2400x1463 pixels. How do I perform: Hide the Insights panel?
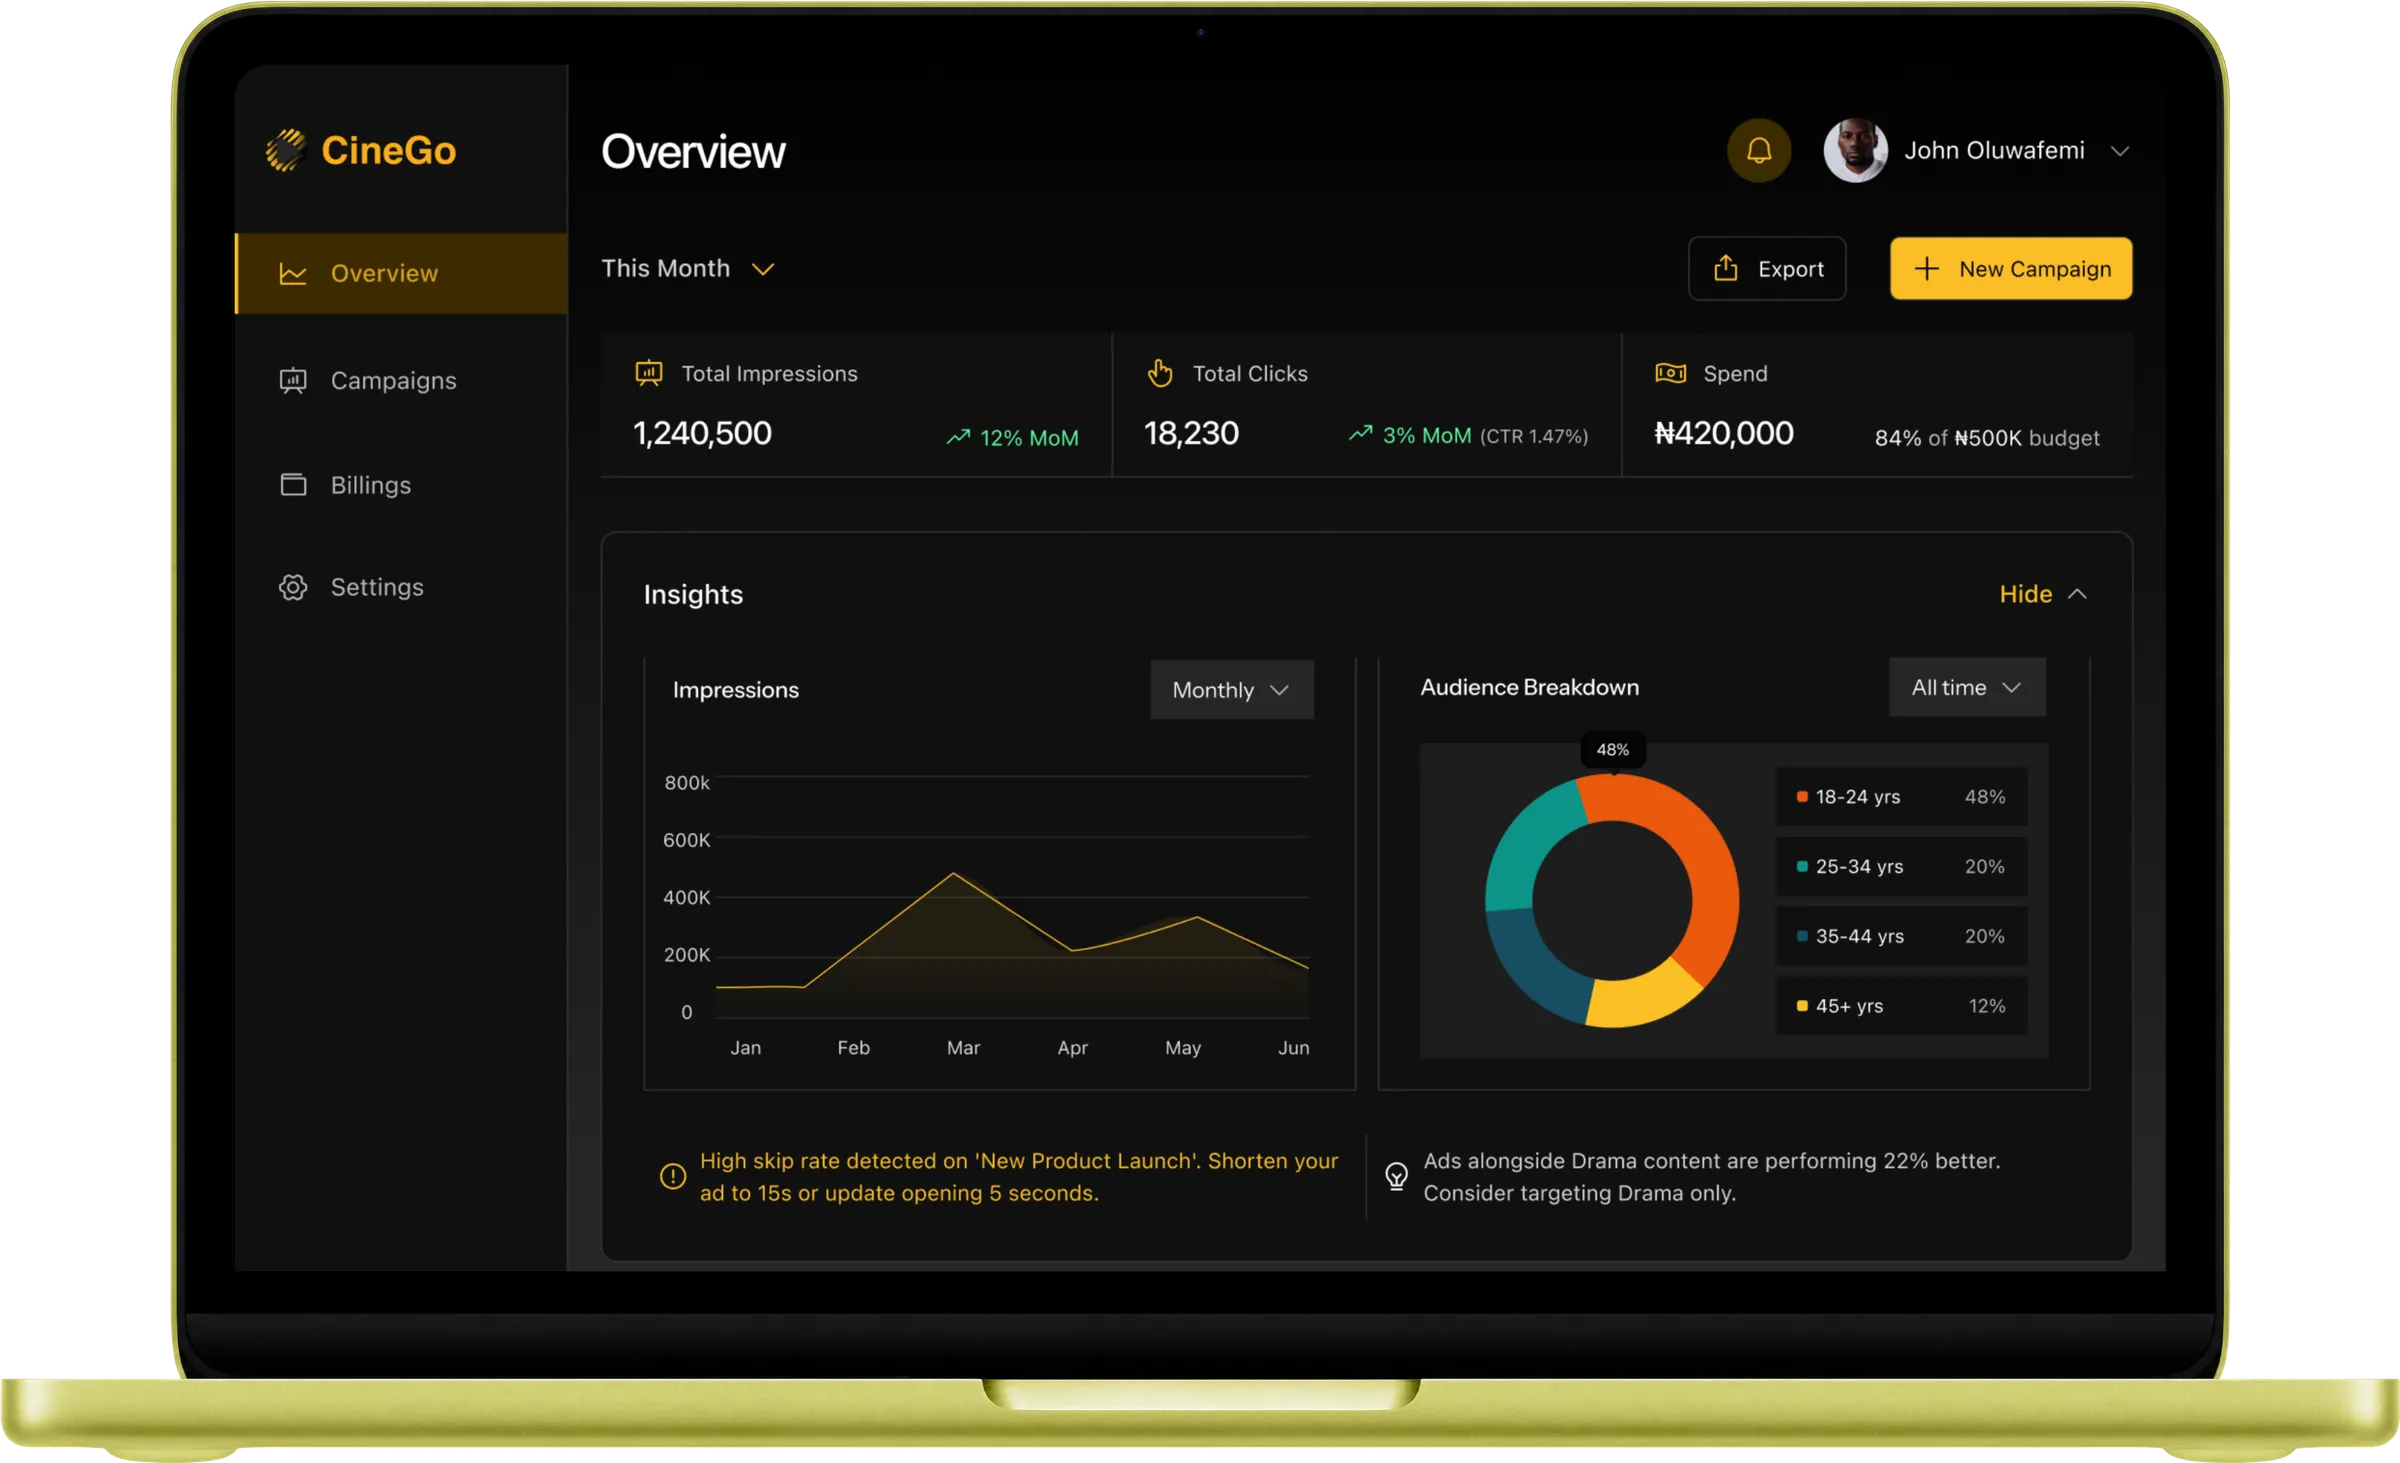[x=2043, y=594]
